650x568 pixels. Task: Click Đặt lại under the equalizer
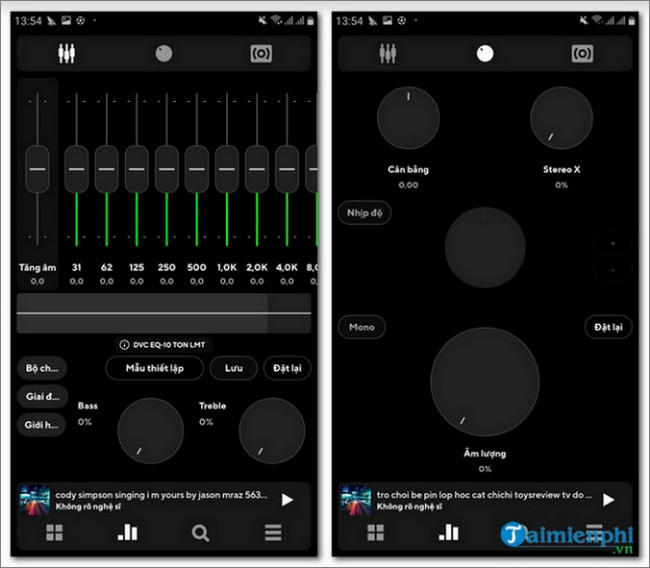(x=287, y=368)
